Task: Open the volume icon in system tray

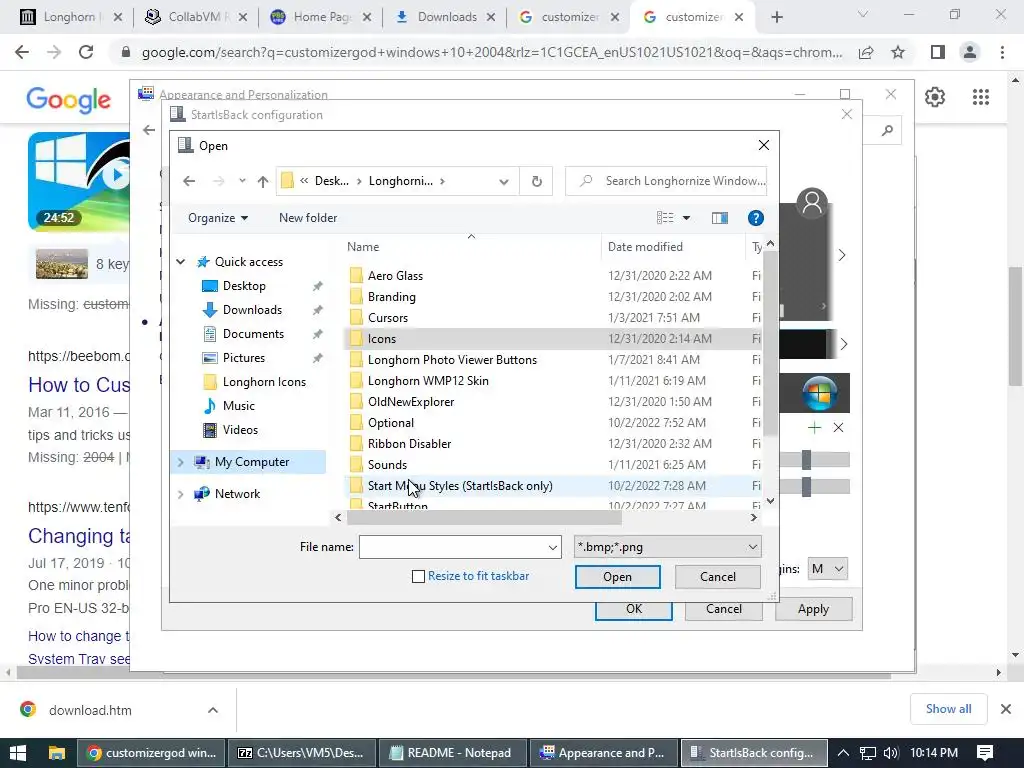Action: click(890, 753)
